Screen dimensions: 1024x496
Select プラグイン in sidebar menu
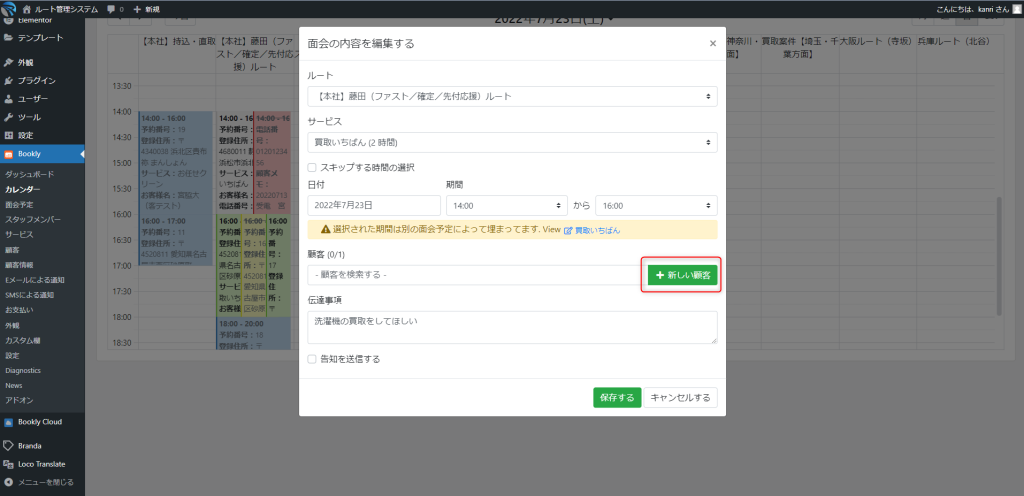36,80
